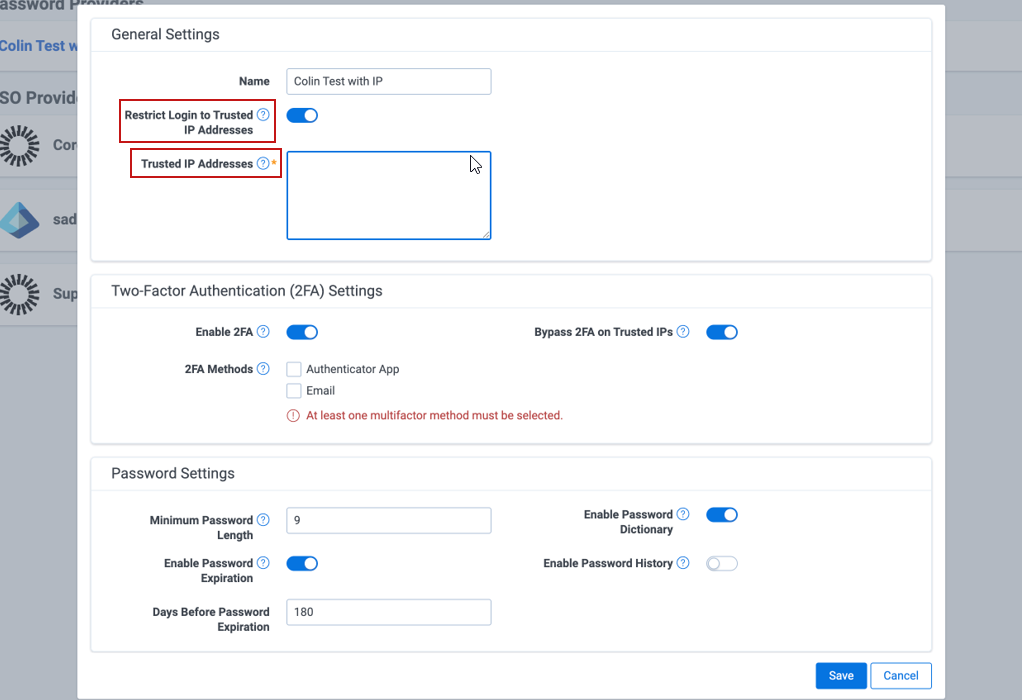
Task: Open help icon beside Trusted IP Addresses label
Action: [x=263, y=164]
